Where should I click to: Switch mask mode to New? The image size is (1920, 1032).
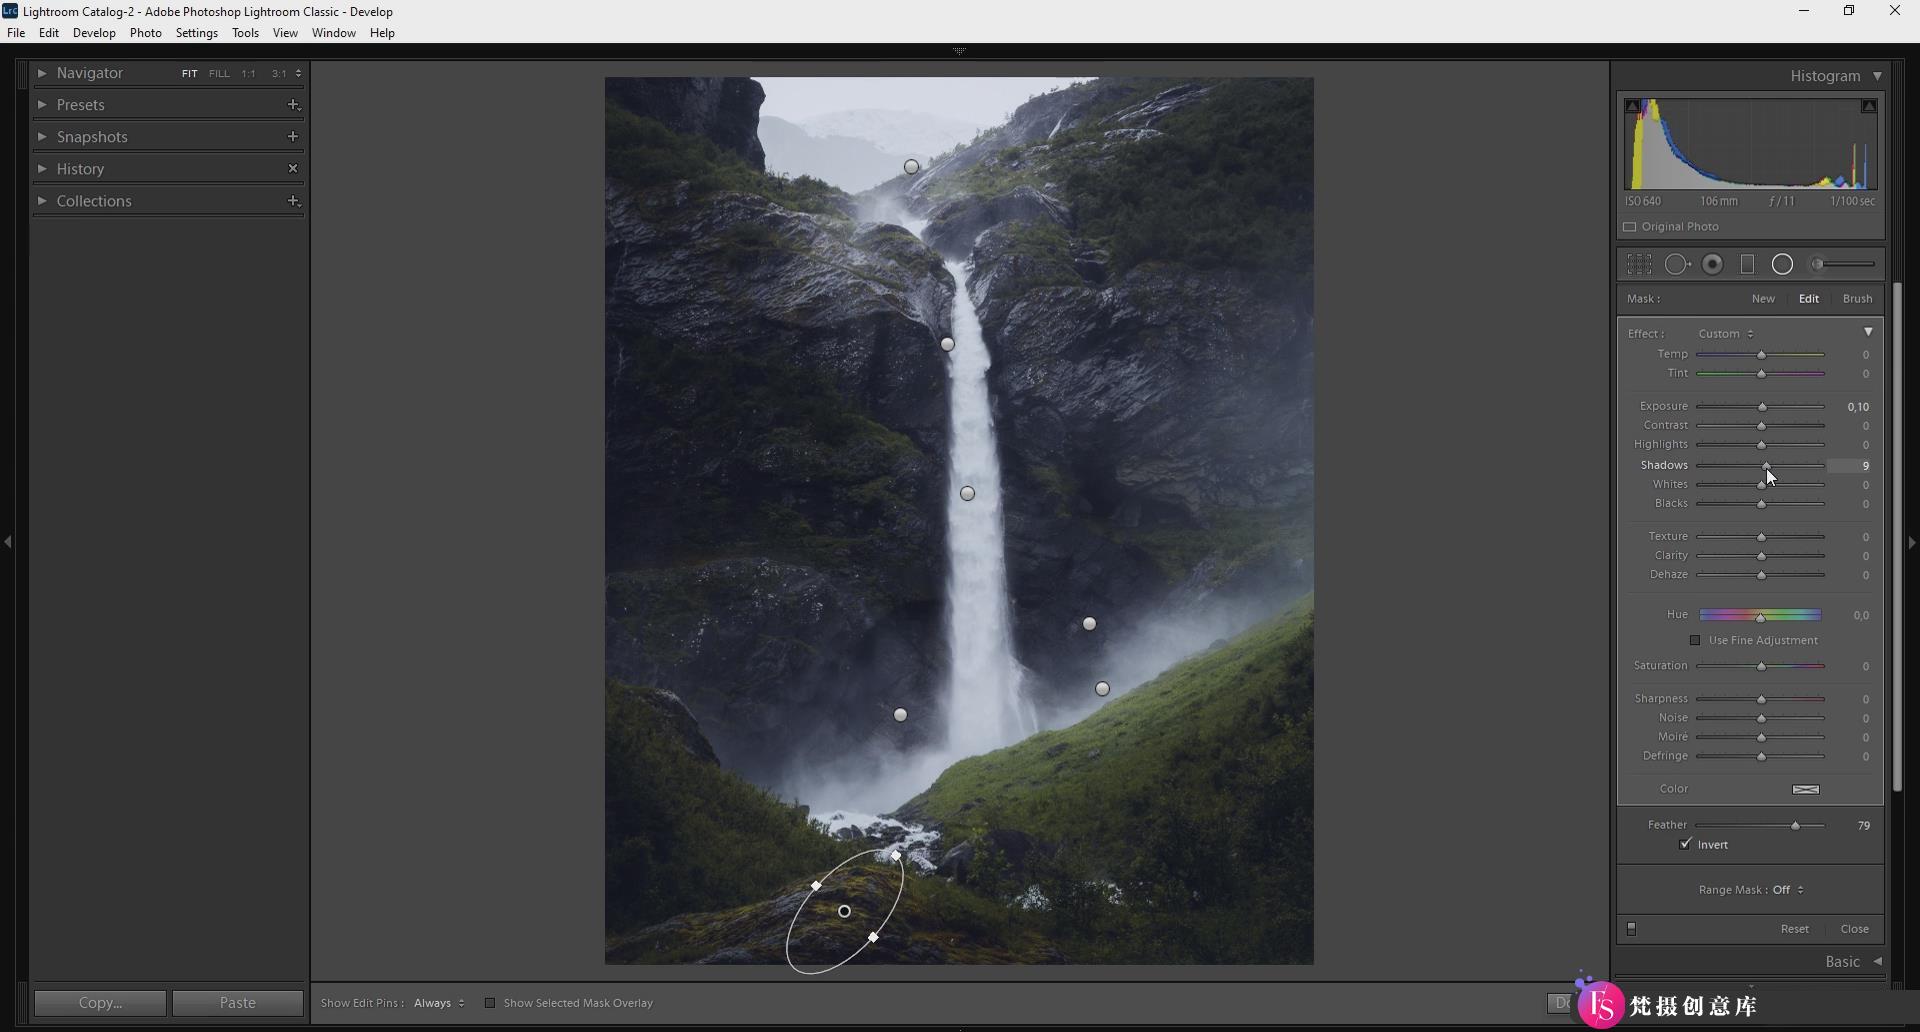tap(1763, 299)
